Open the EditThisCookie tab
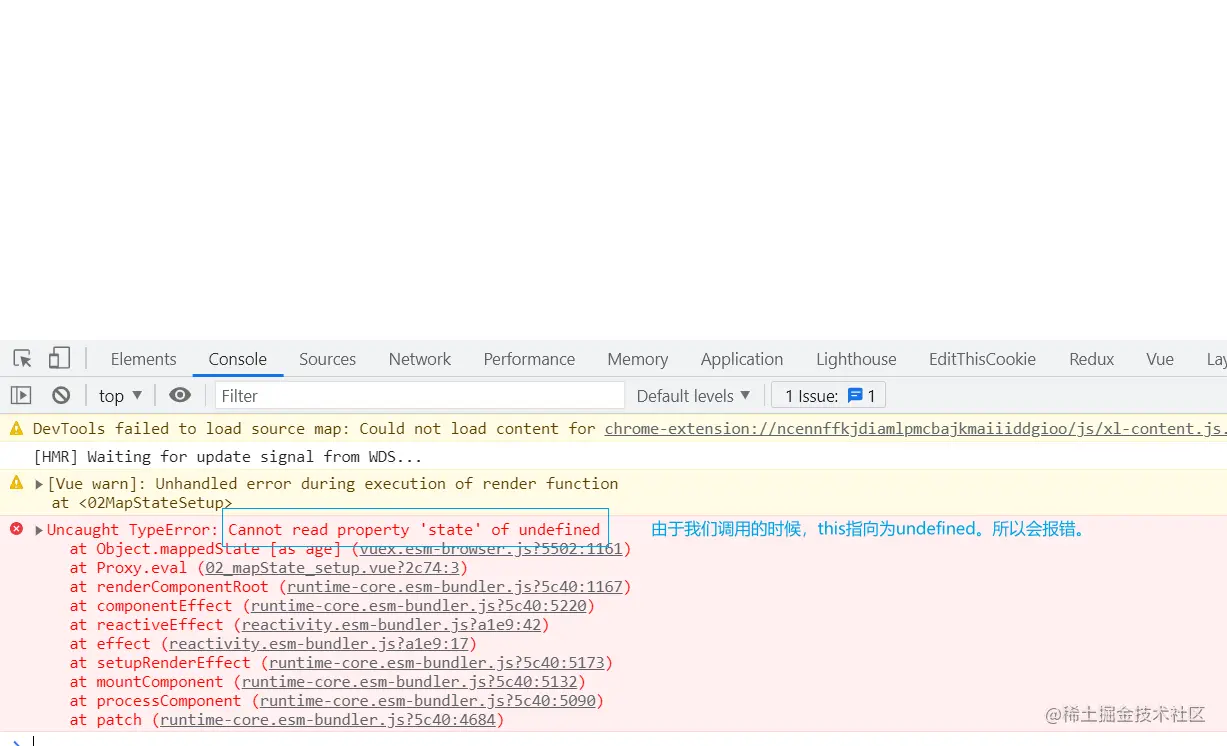The width and height of the screenshot is (1227, 746). point(982,359)
